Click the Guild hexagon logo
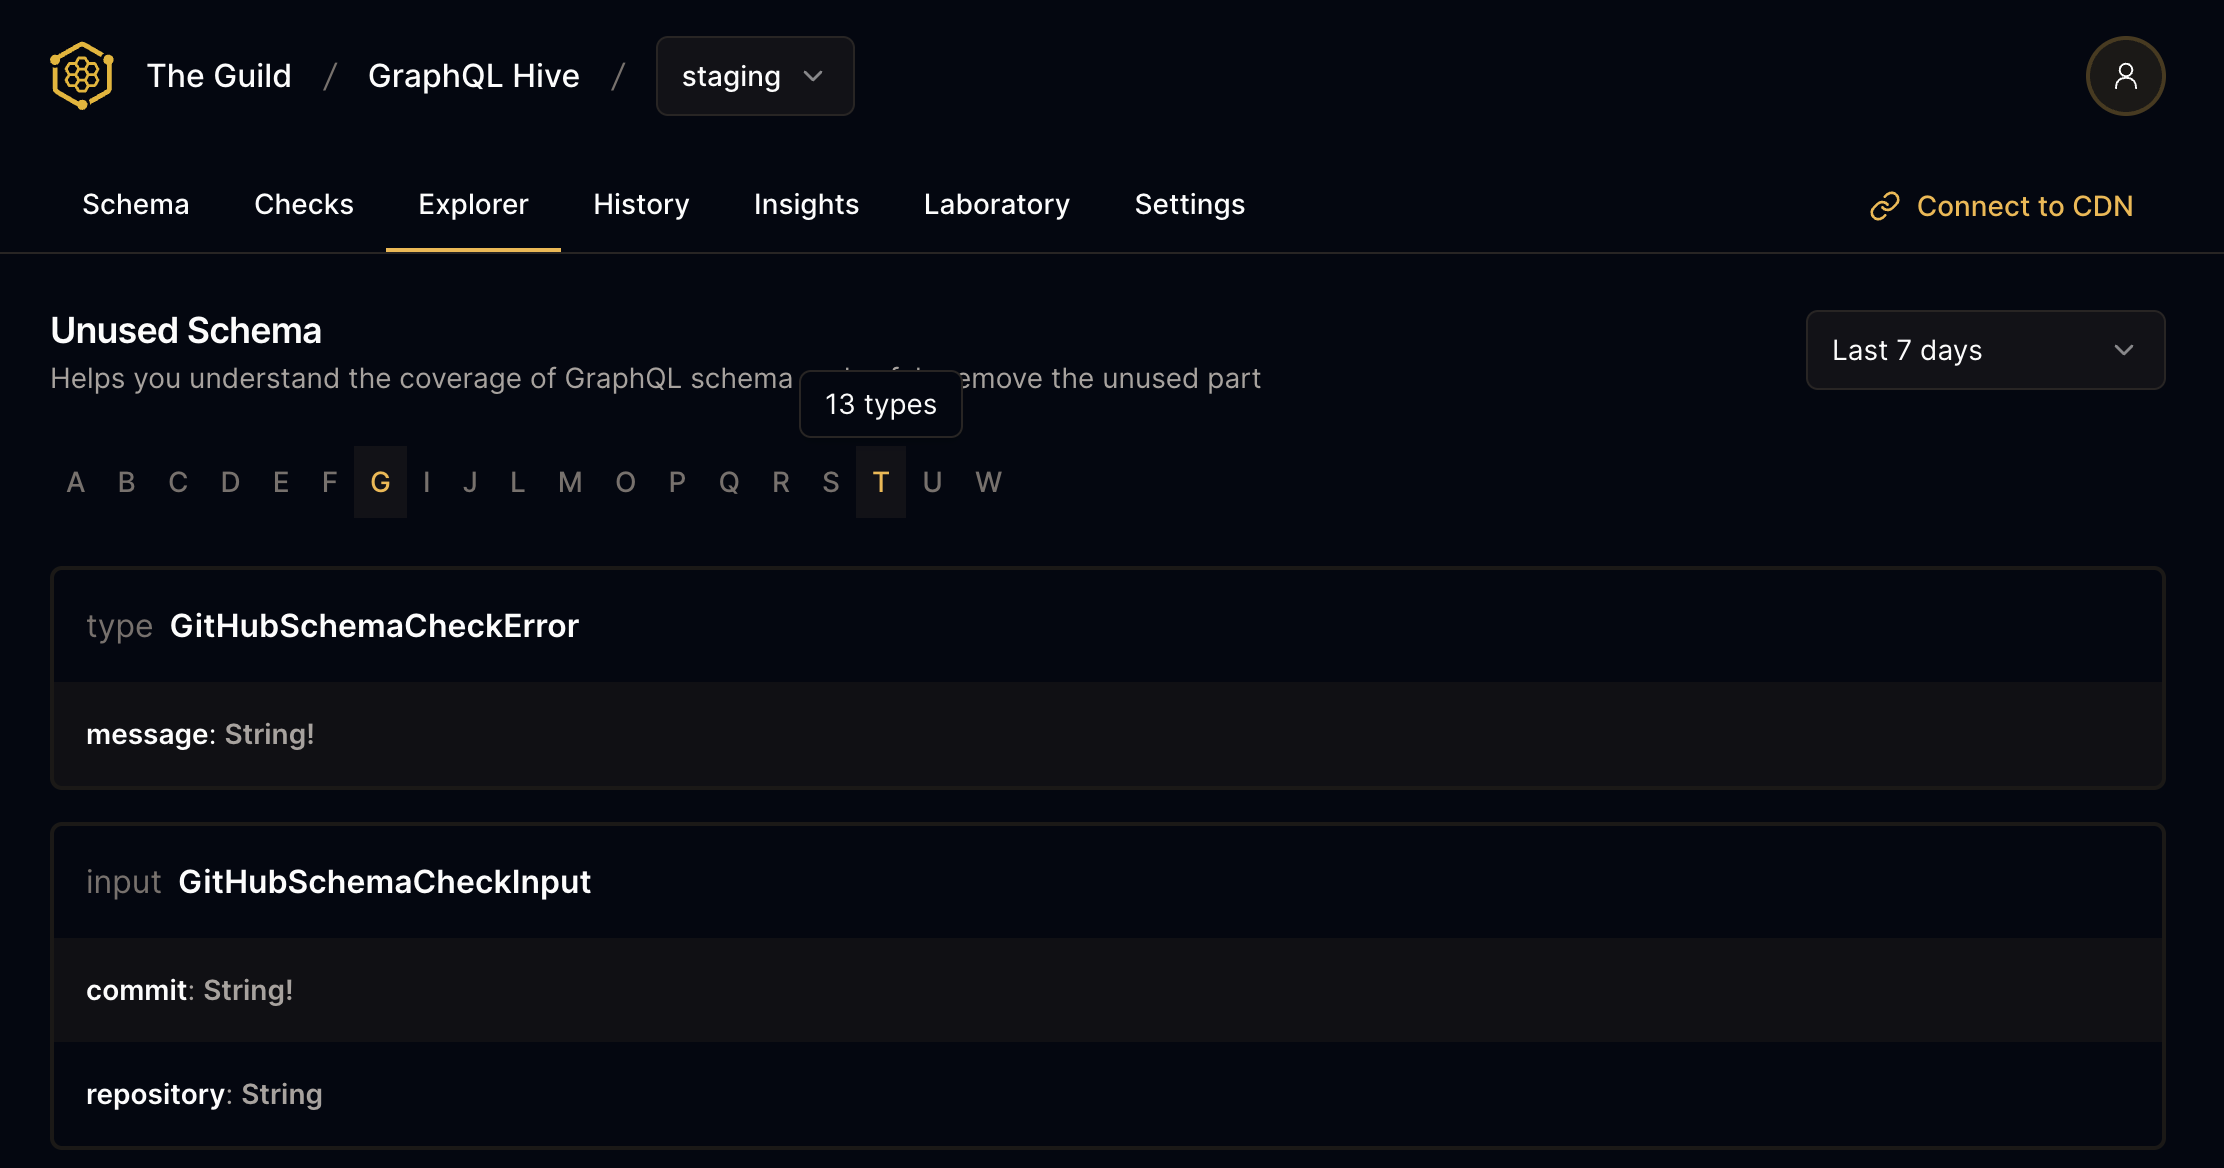 pos(80,75)
